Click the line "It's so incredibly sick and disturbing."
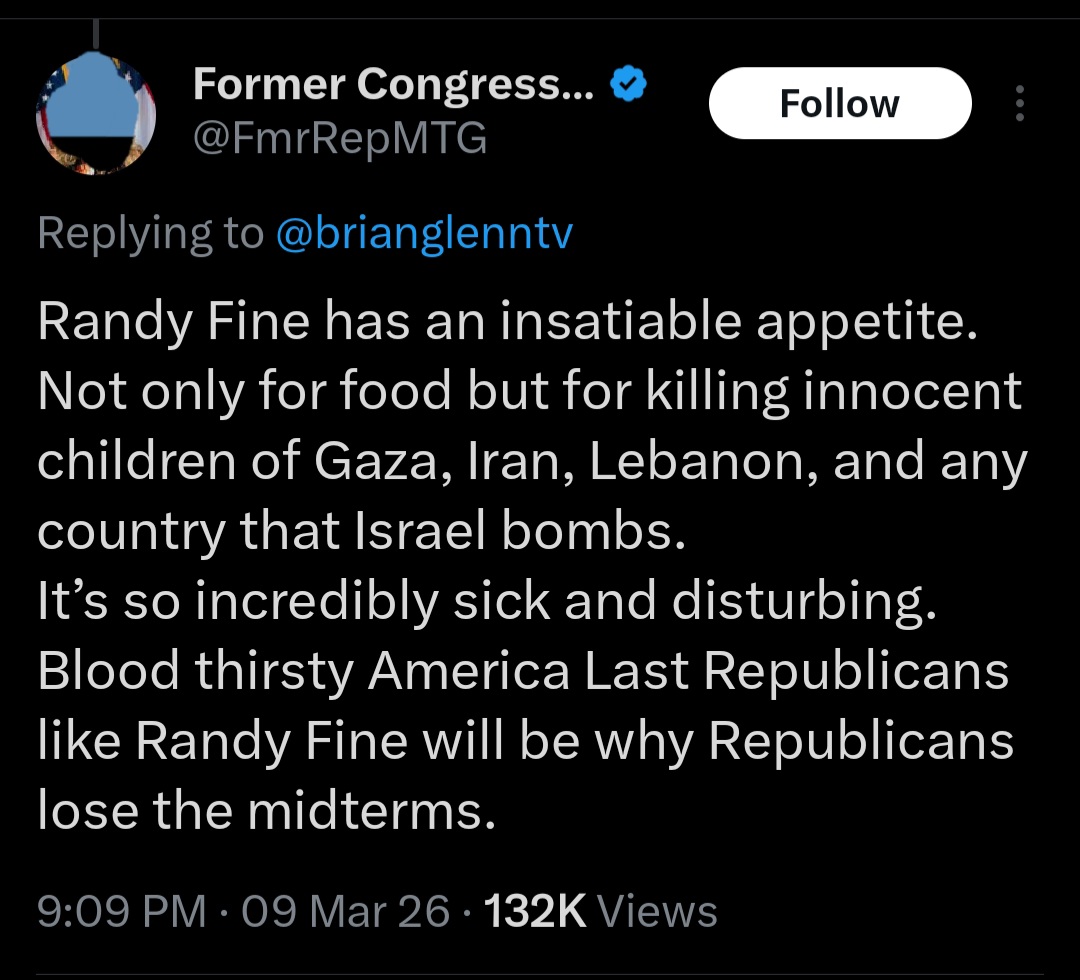This screenshot has width=1080, height=980. 488,601
